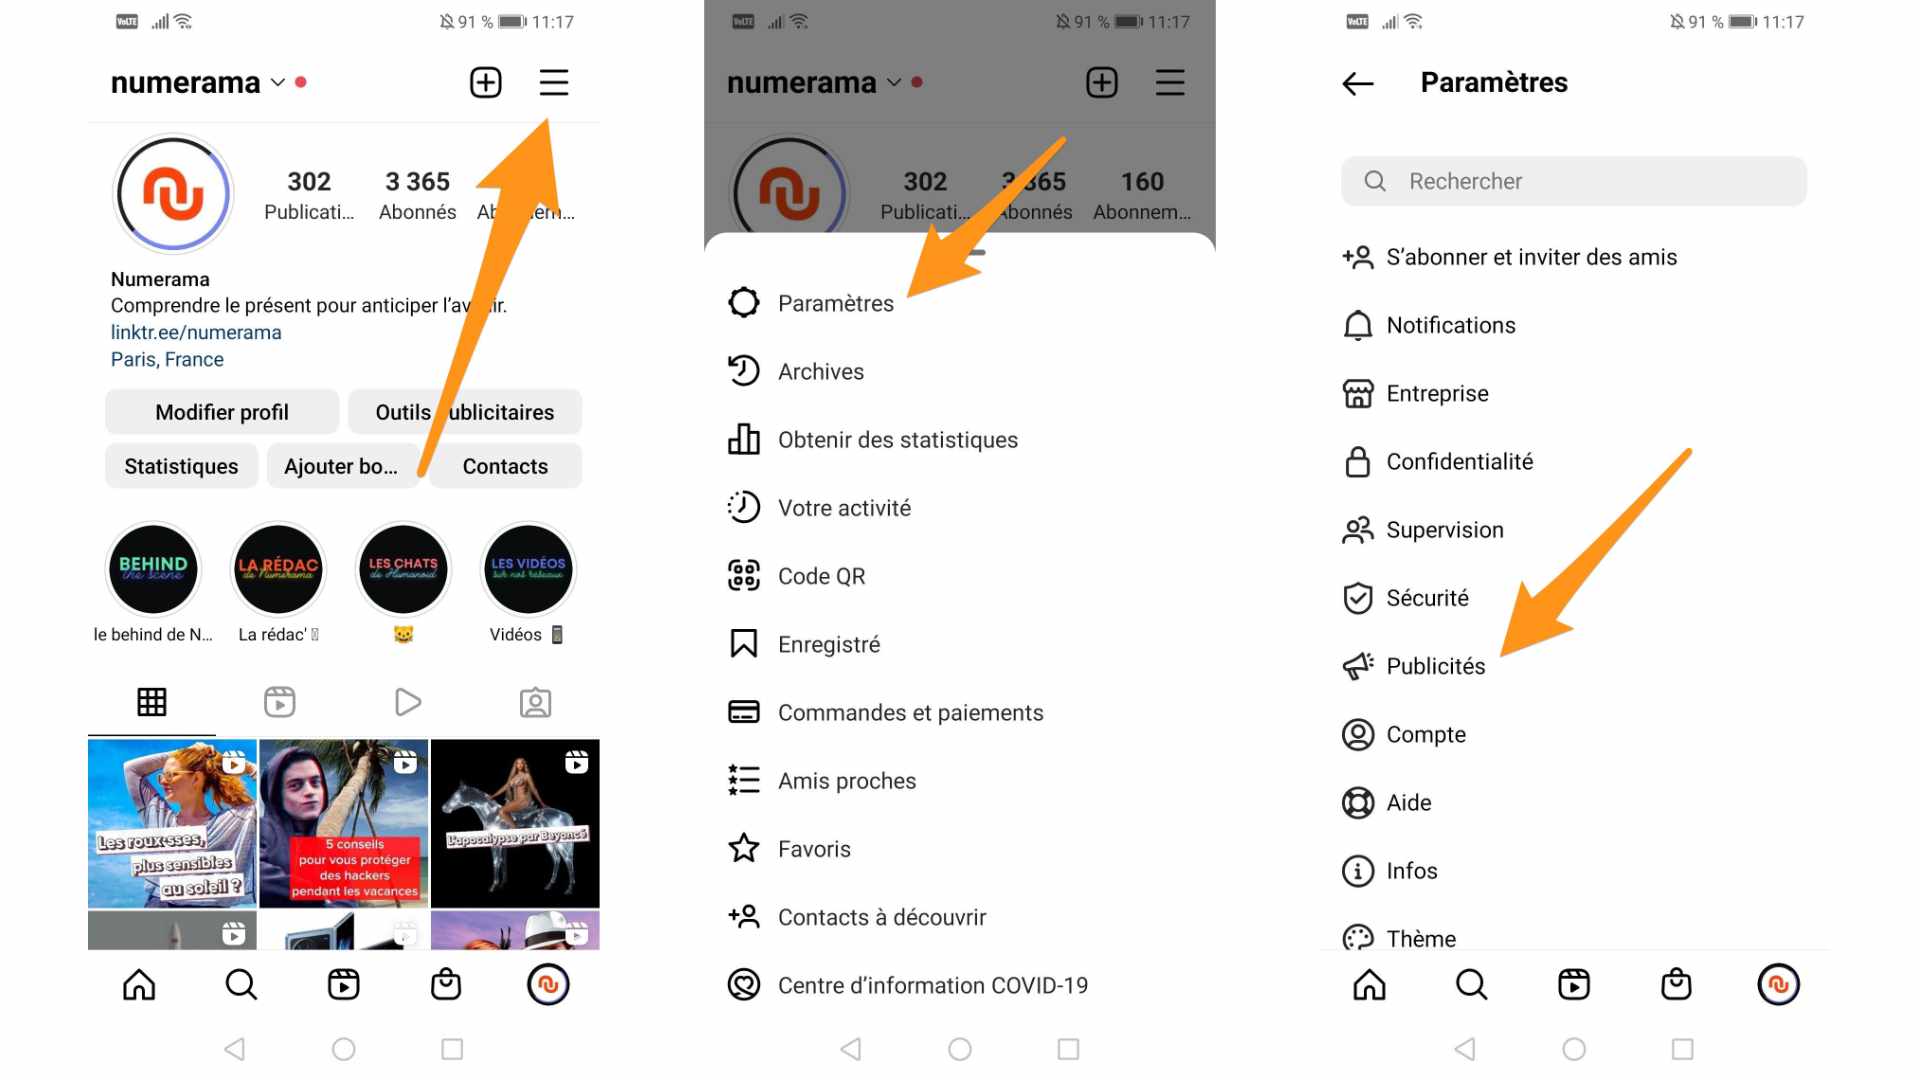Click in the Rechercher search field
This screenshot has width=1920, height=1080.
(1573, 181)
